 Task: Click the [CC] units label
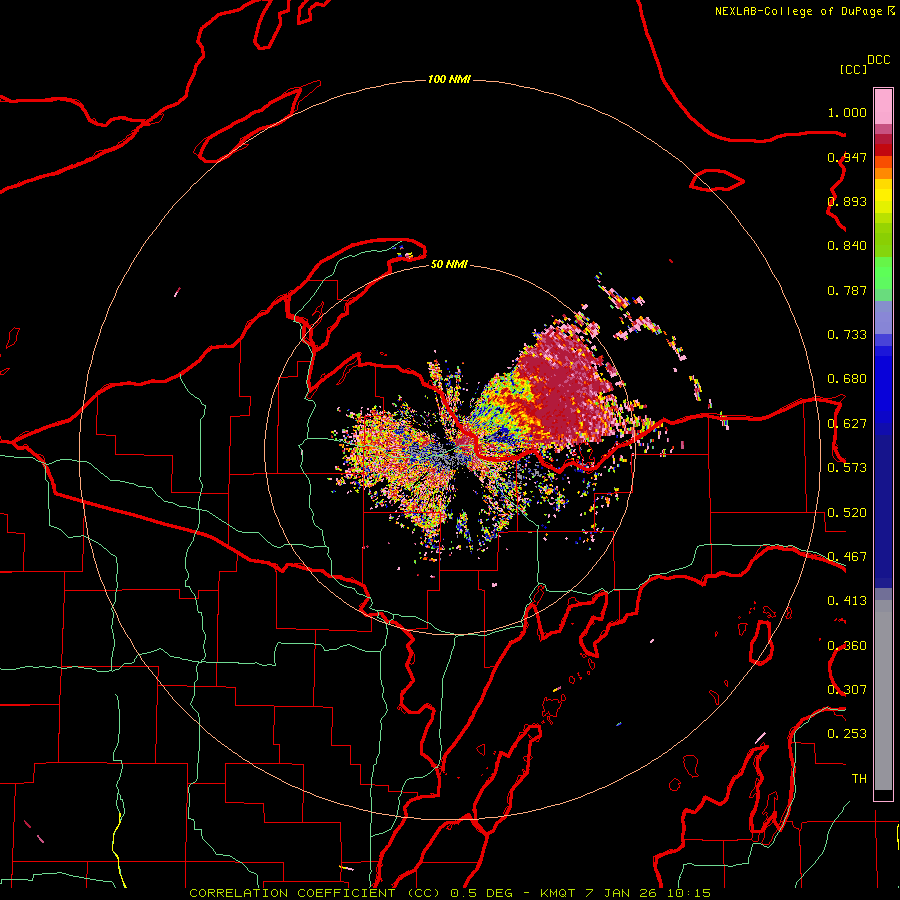pos(853,69)
